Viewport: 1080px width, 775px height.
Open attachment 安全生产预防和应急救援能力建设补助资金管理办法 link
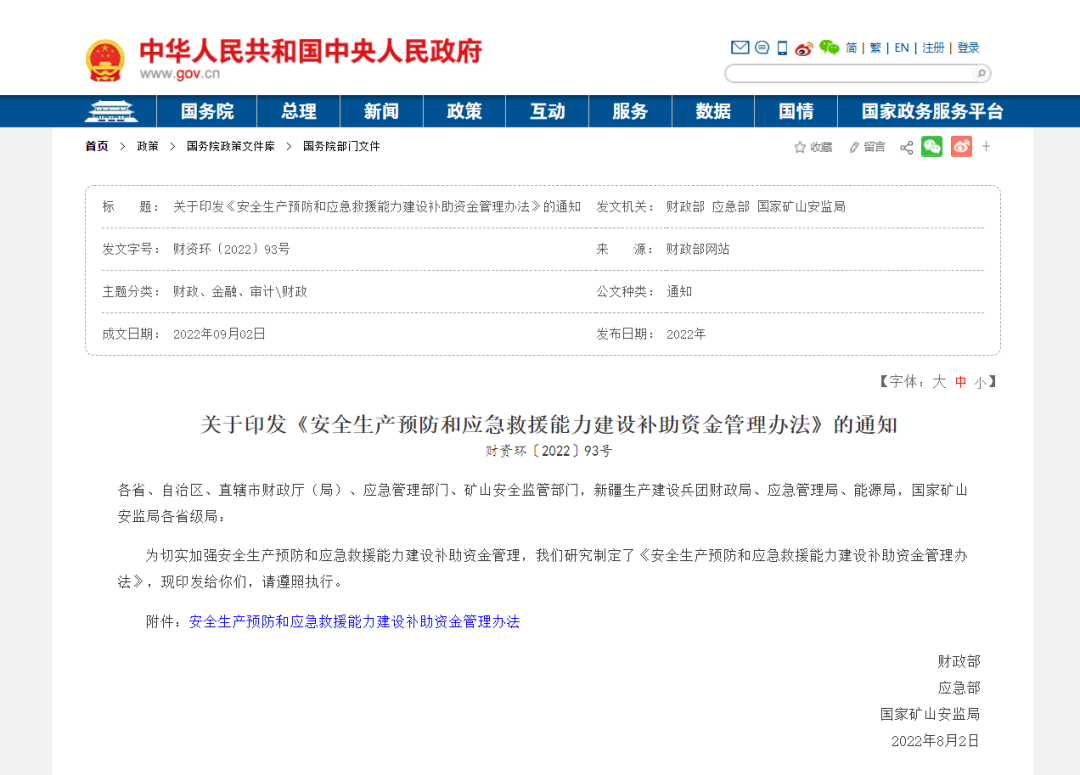click(354, 622)
